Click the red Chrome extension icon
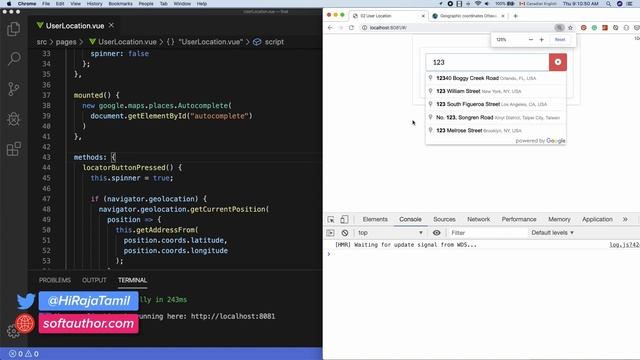 [584, 27]
